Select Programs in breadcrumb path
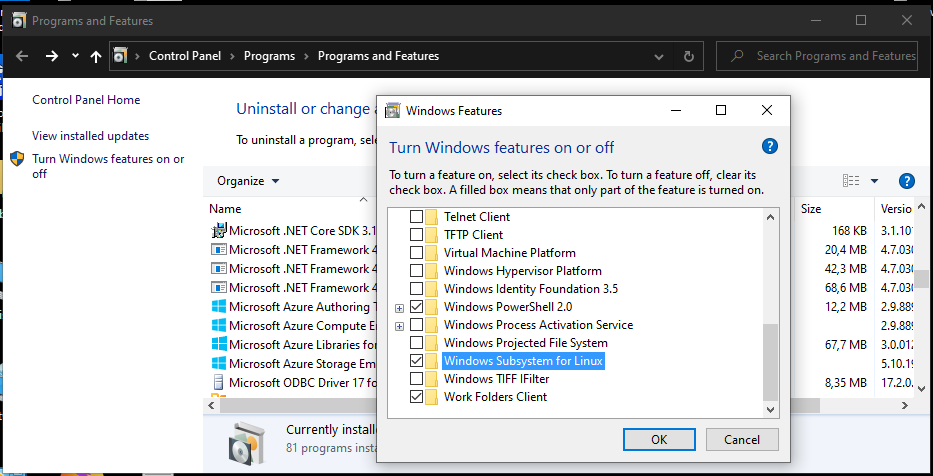 point(270,56)
